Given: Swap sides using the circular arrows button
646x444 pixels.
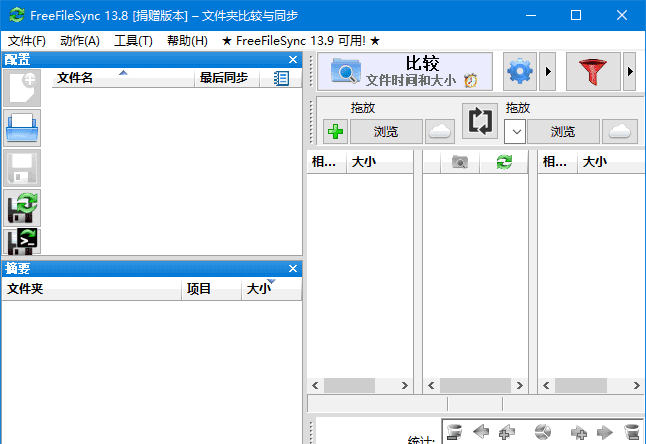Looking at the screenshot, I should click(x=480, y=121).
